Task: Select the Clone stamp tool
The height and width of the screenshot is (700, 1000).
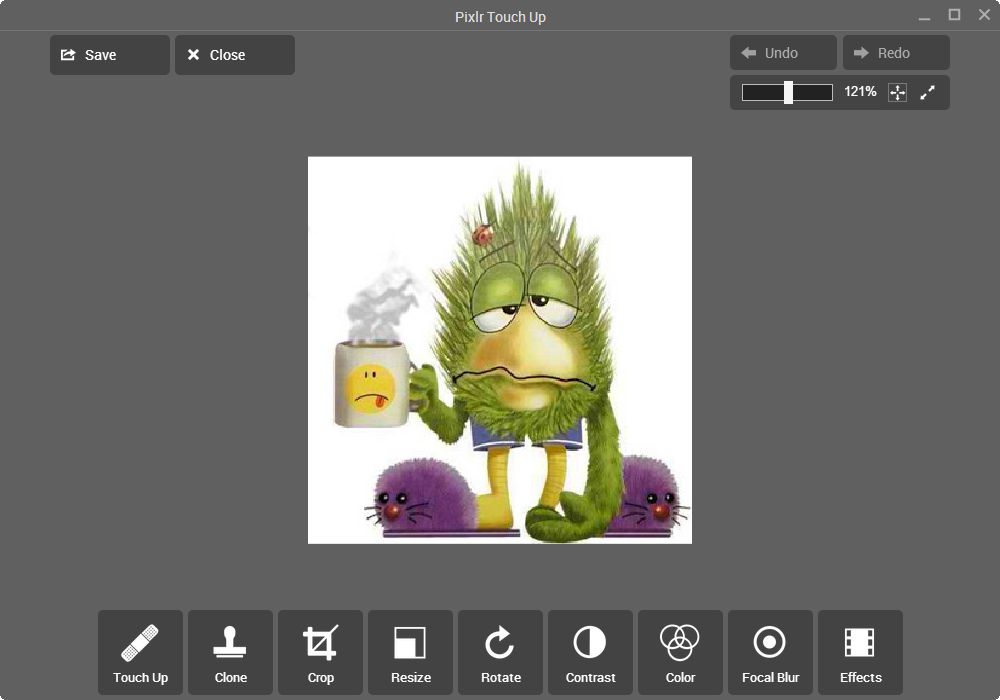Action: click(x=230, y=652)
